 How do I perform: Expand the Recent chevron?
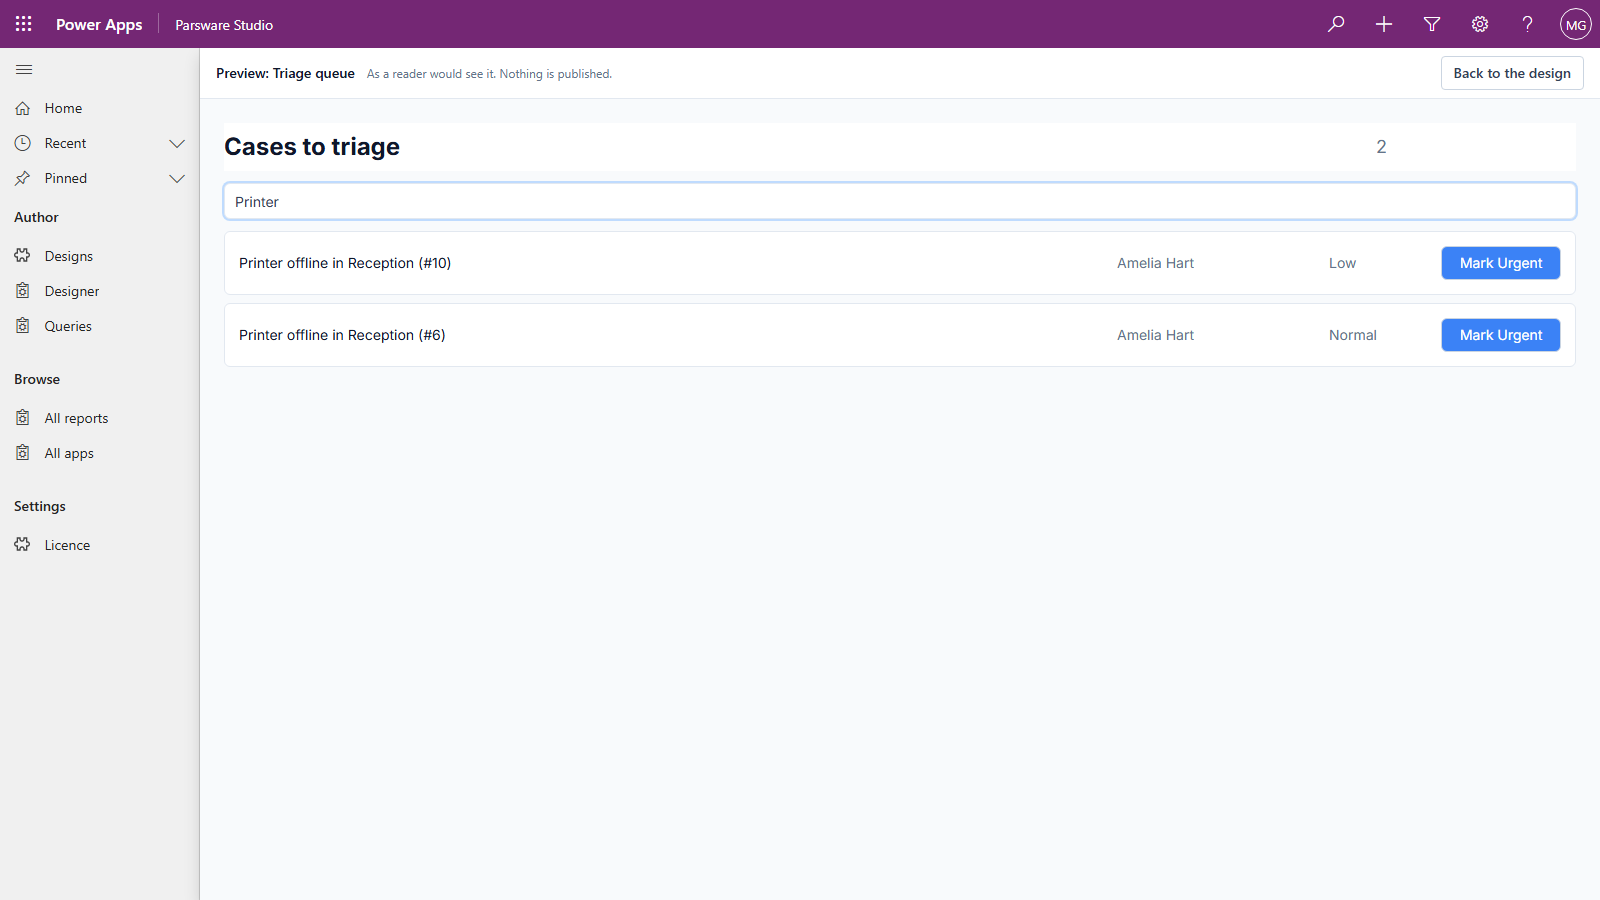tap(177, 143)
